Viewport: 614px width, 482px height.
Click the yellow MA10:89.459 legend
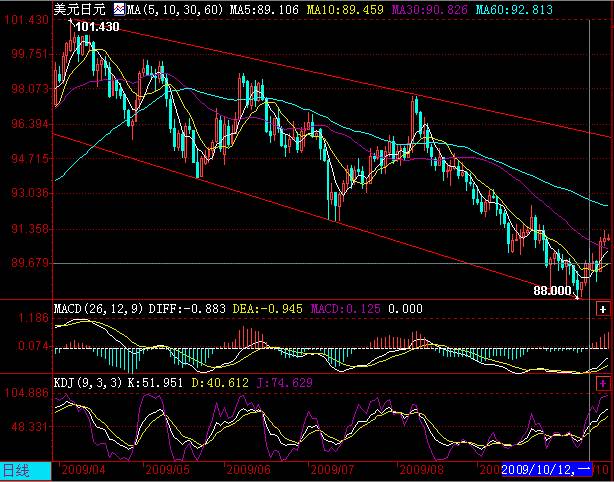pos(335,8)
